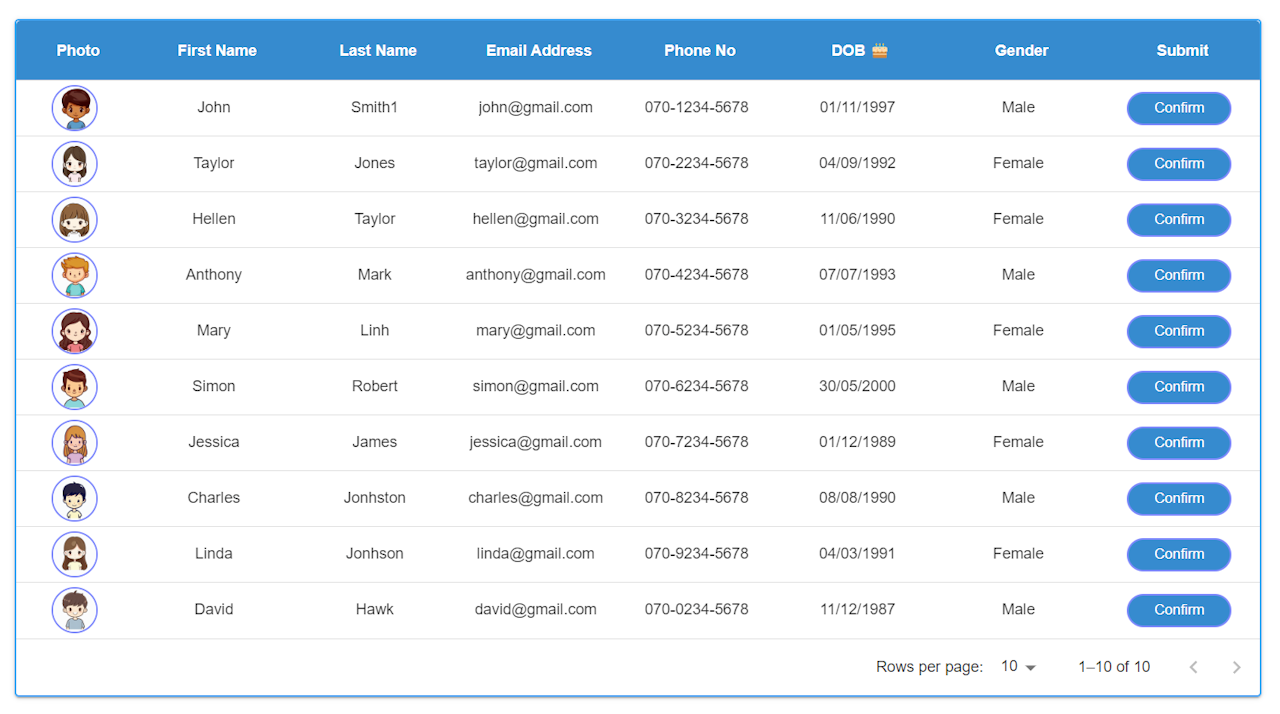This screenshot has width=1280, height=714.
Task: Confirm the row for John Smith1
Action: pyautogui.click(x=1179, y=108)
